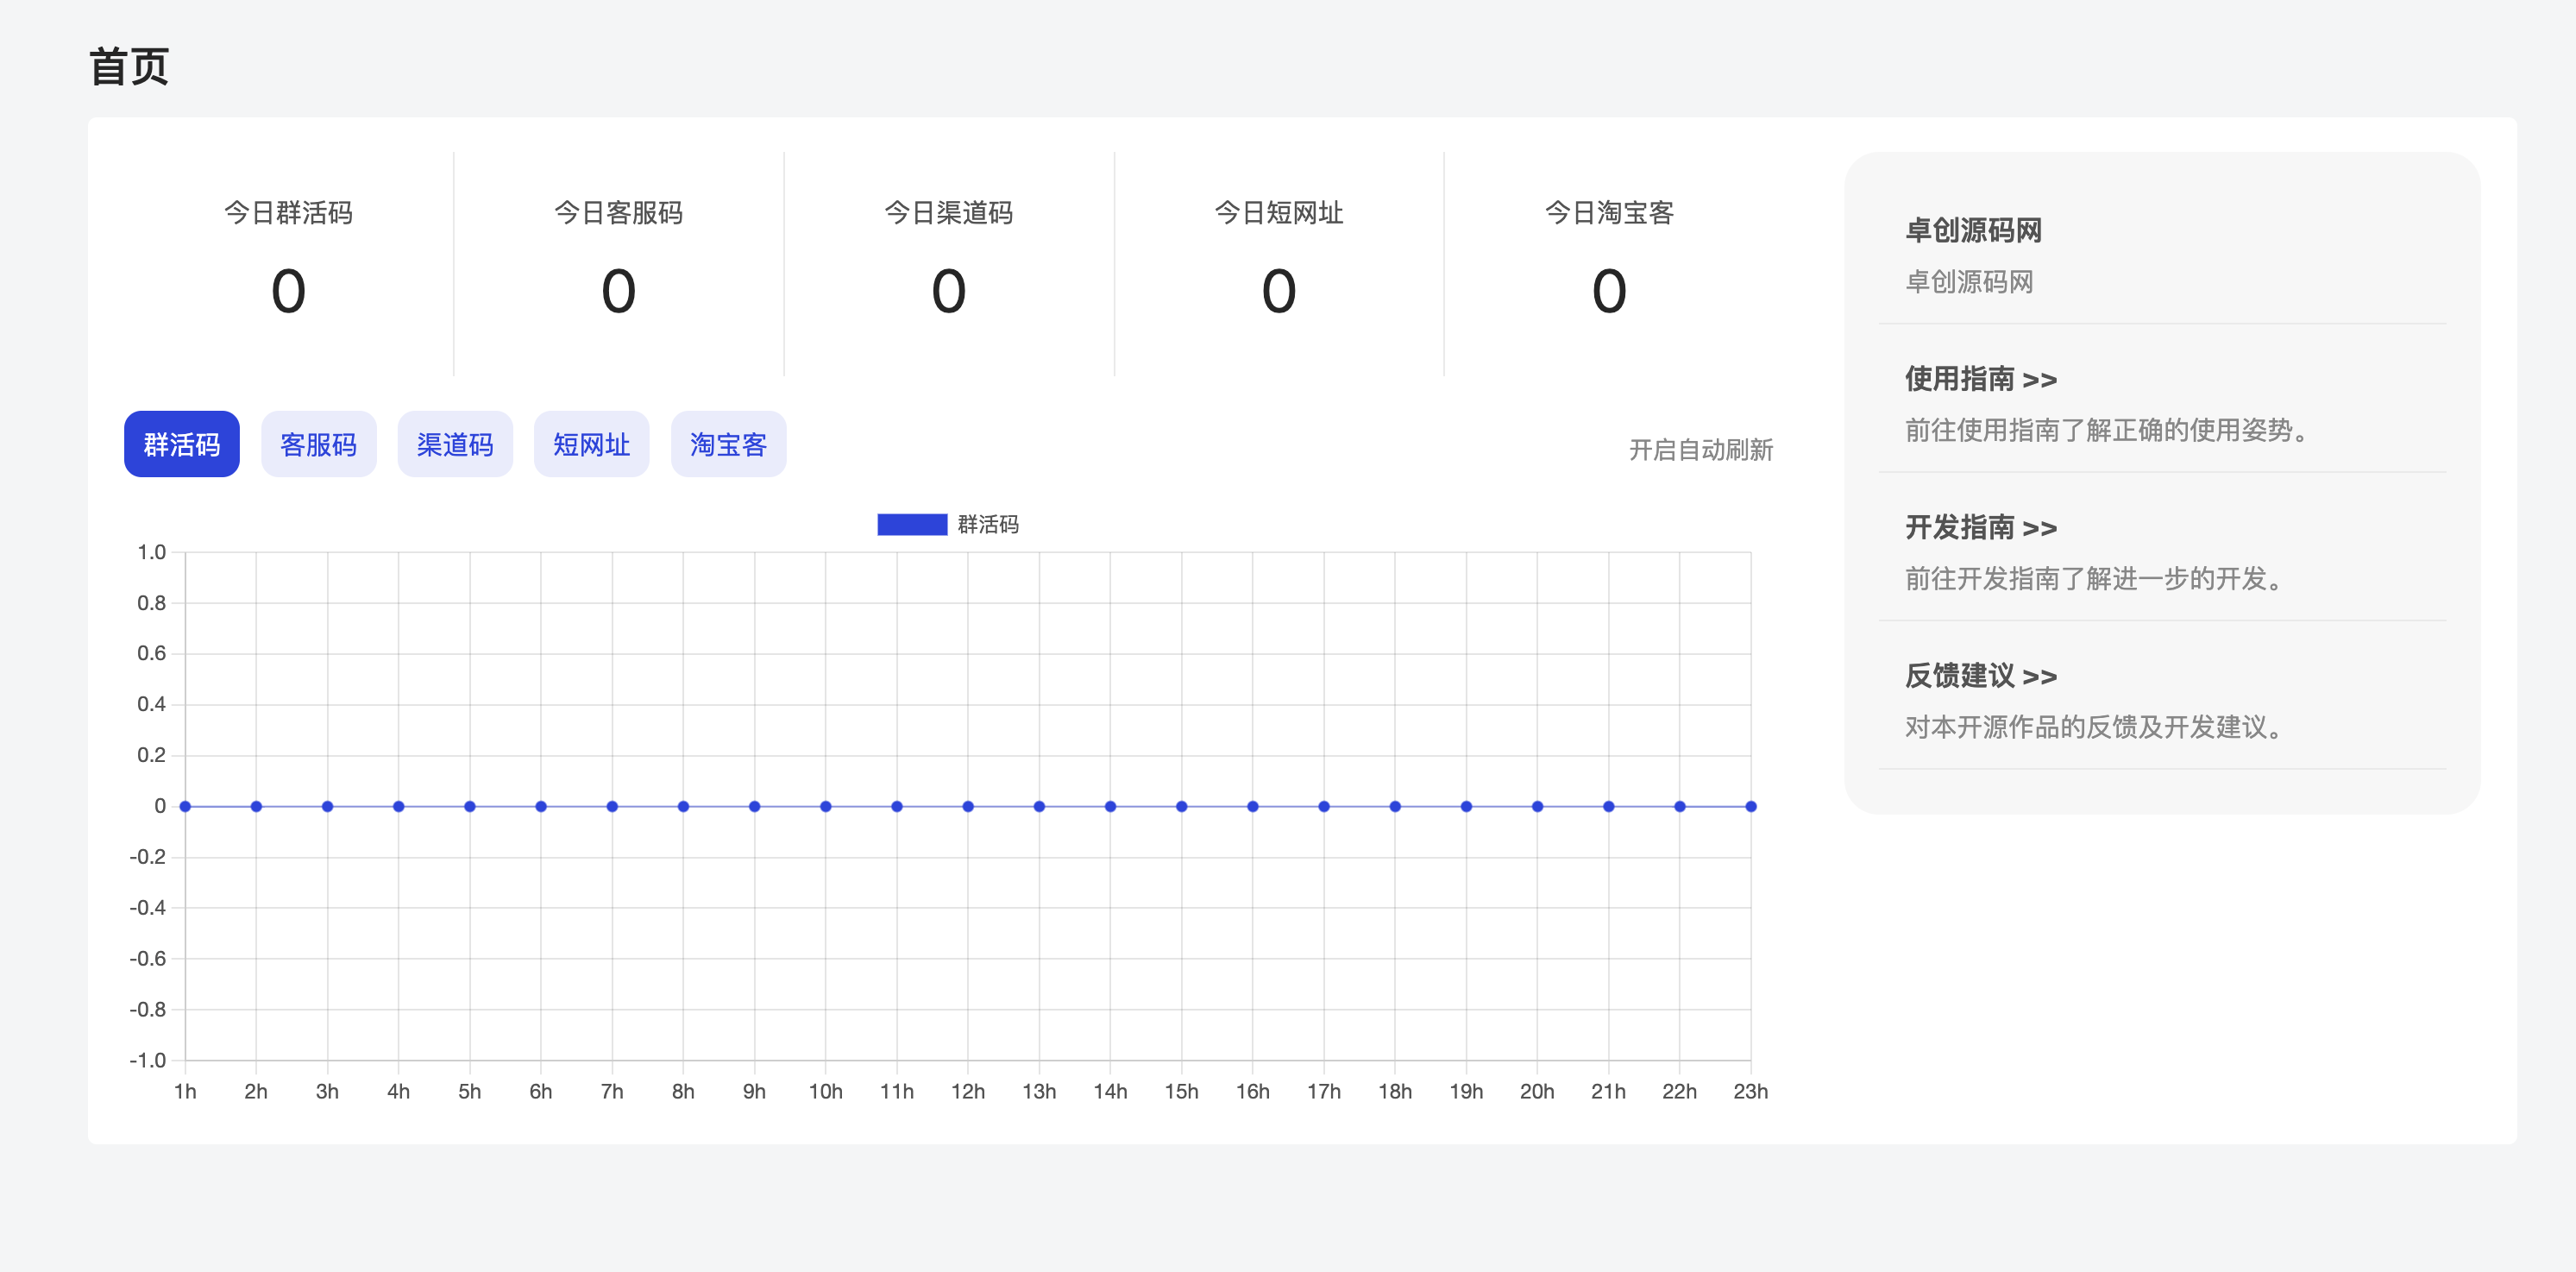Click the 群活码 legend label text

(988, 524)
